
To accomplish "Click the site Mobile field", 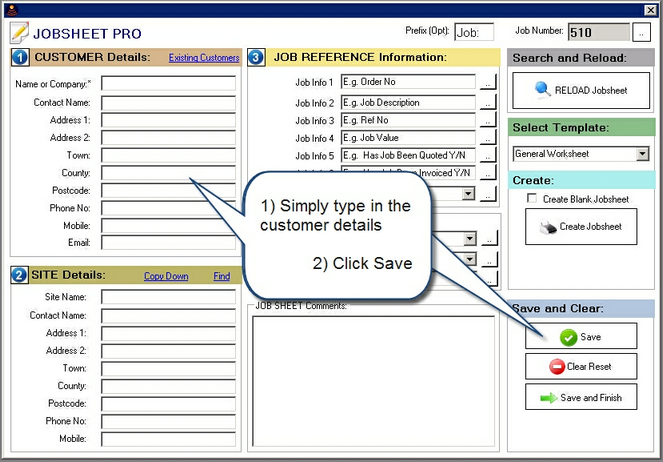I will pyautogui.click(x=168, y=439).
